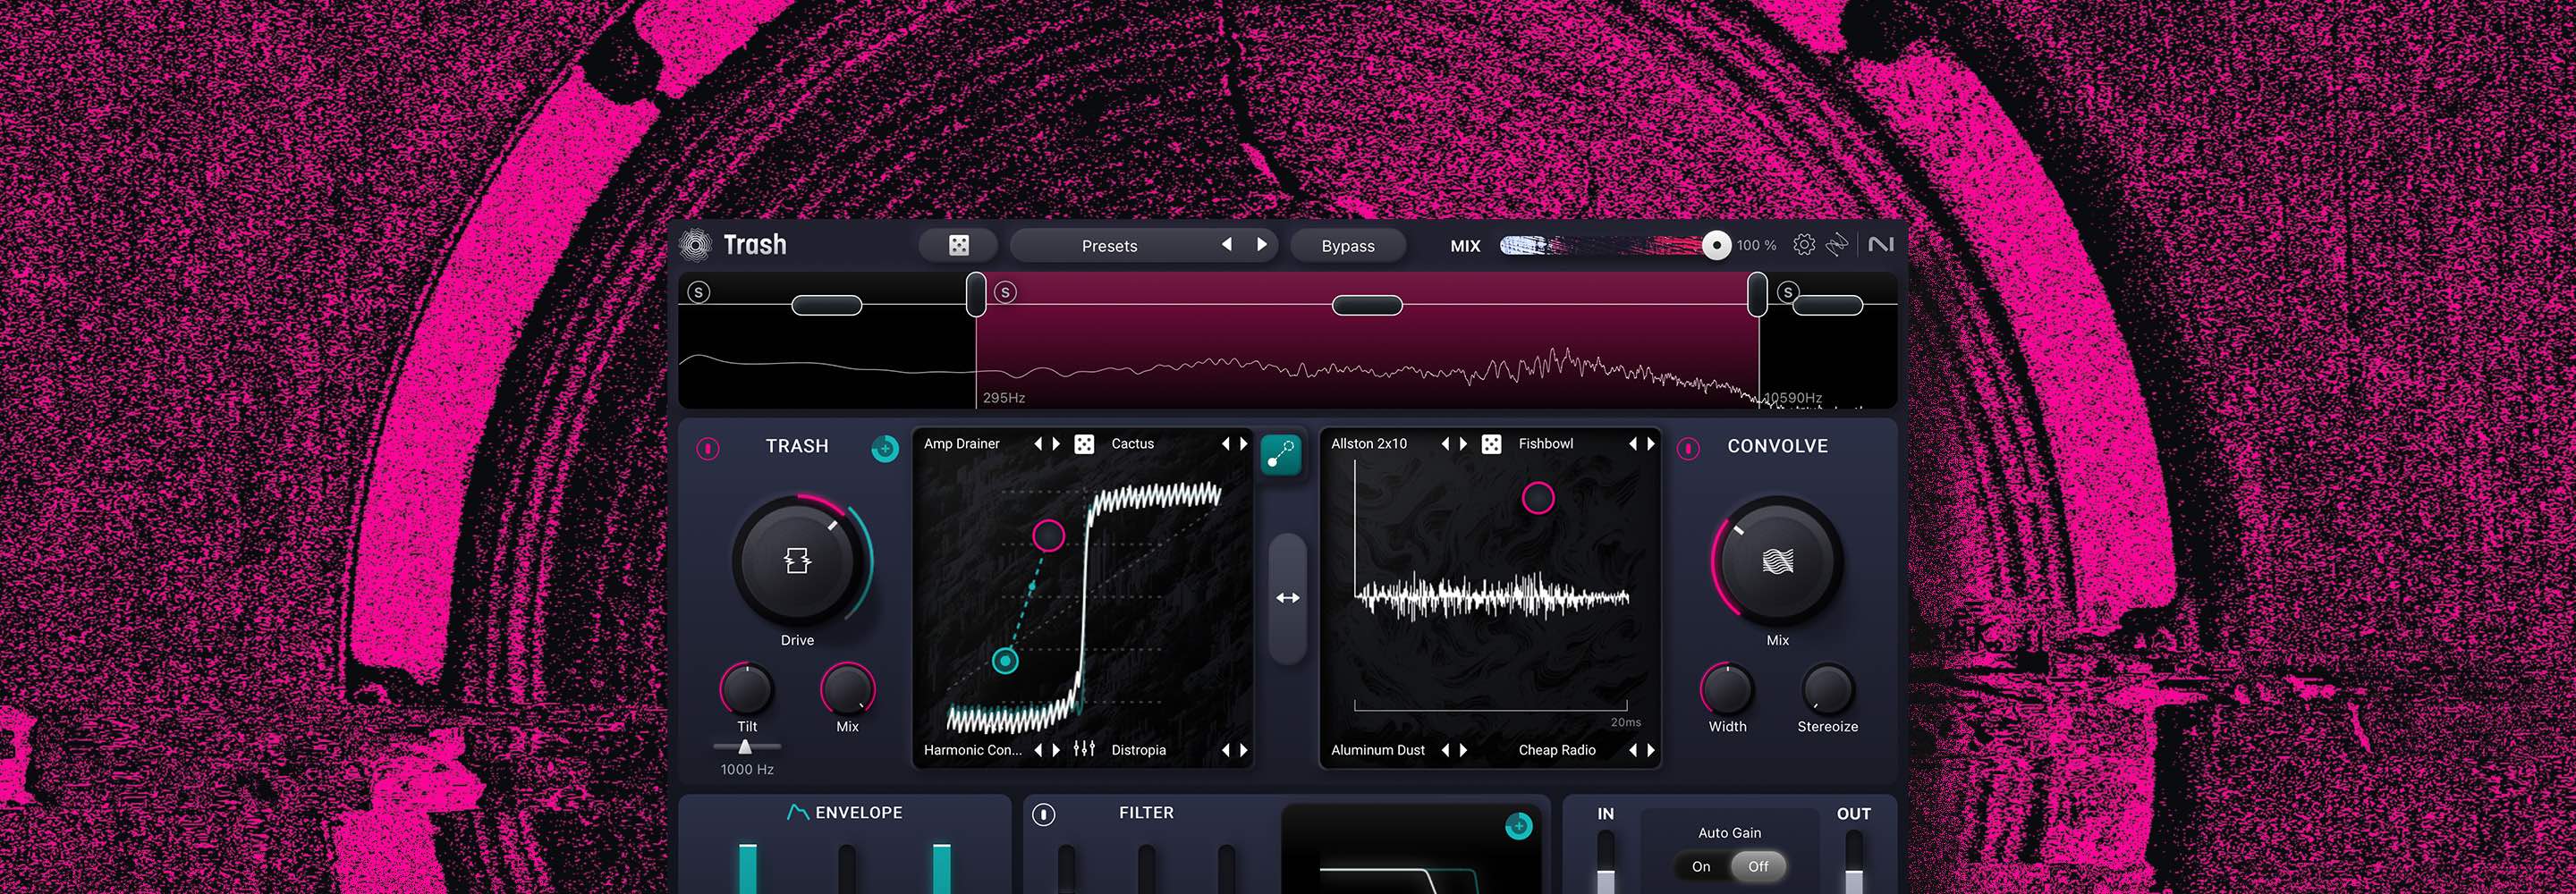Randomize the convolve impulses dice
This screenshot has width=2576, height=894.
click(x=1491, y=444)
